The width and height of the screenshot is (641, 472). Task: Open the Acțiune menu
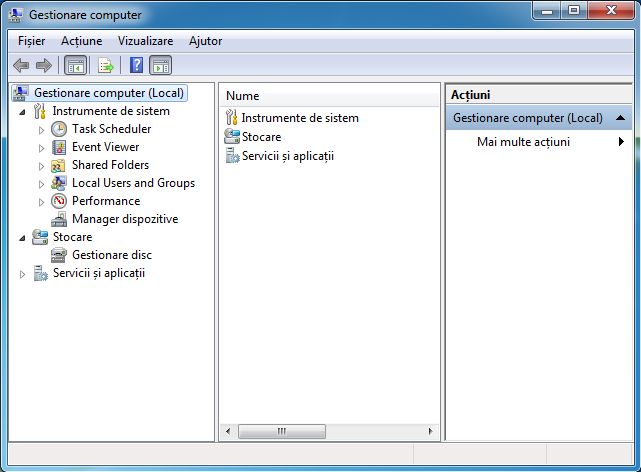pyautogui.click(x=81, y=41)
